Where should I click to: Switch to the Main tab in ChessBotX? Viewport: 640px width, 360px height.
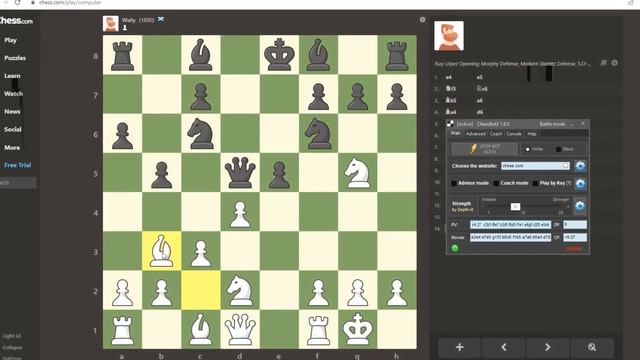tap(456, 133)
